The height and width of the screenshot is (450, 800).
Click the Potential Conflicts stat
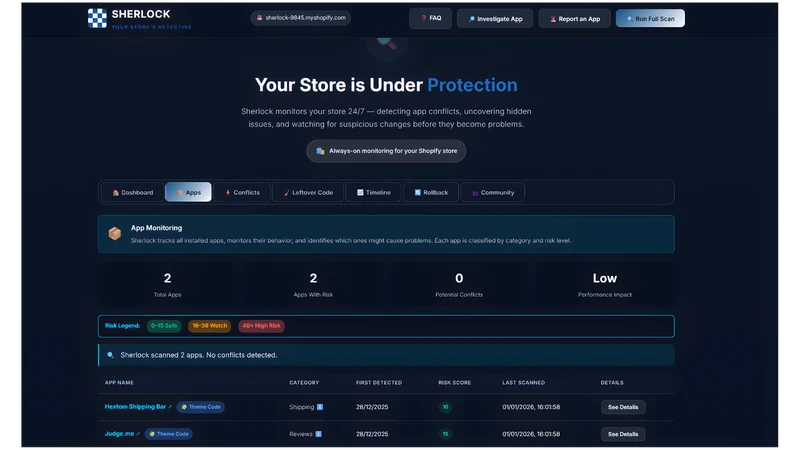pyautogui.click(x=459, y=285)
